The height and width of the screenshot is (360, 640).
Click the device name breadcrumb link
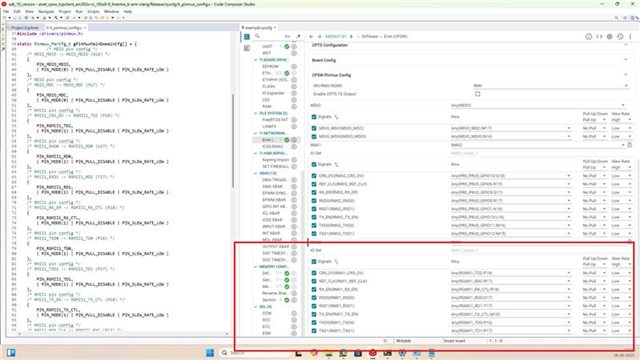point(336,36)
